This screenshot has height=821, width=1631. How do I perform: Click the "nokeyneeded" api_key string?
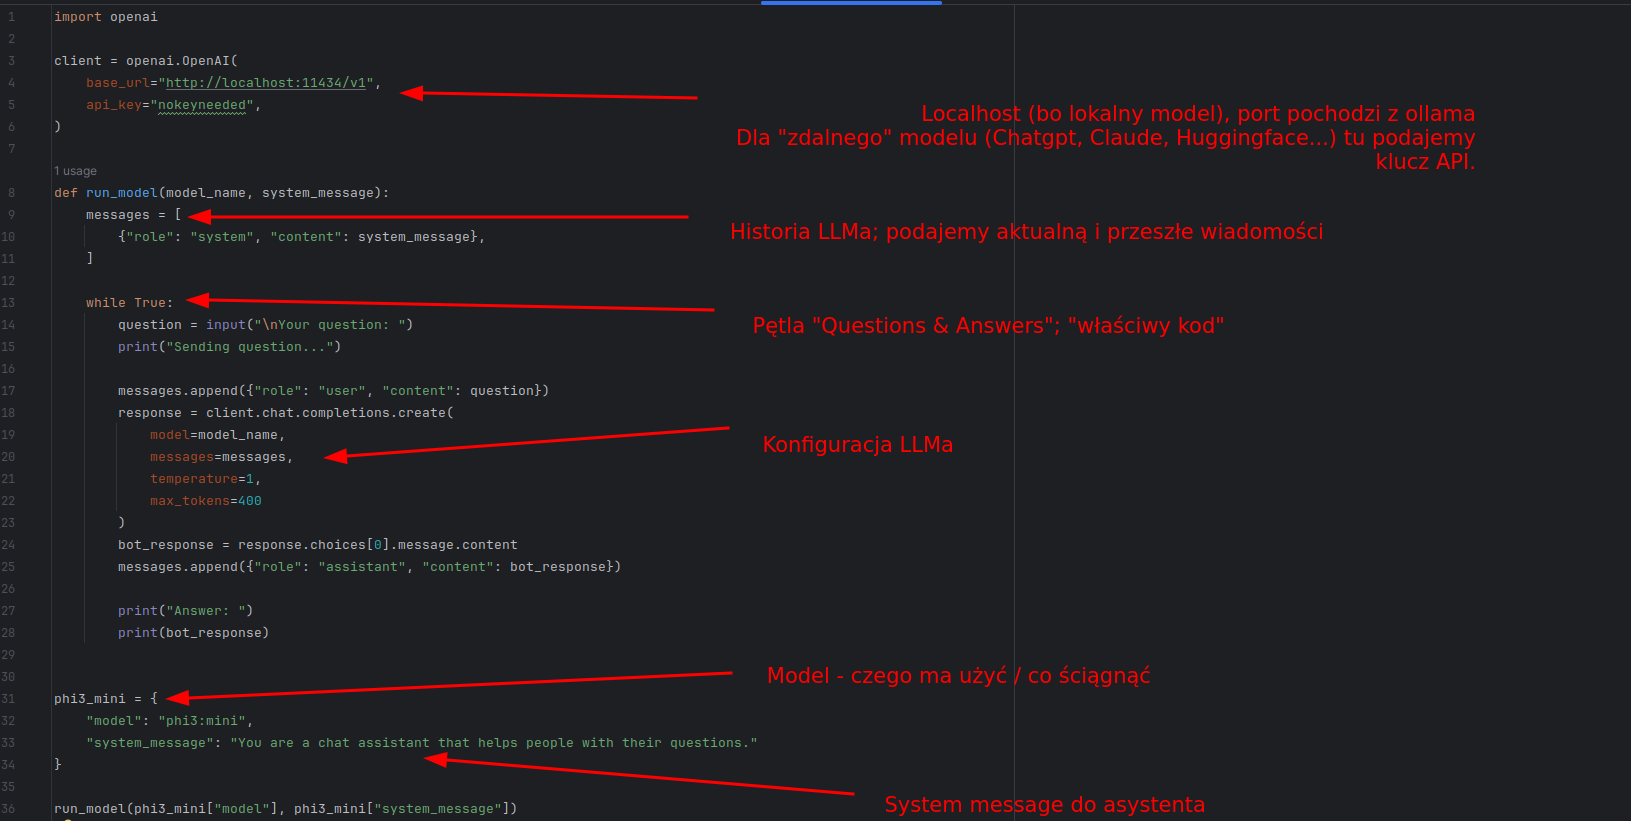click(205, 105)
